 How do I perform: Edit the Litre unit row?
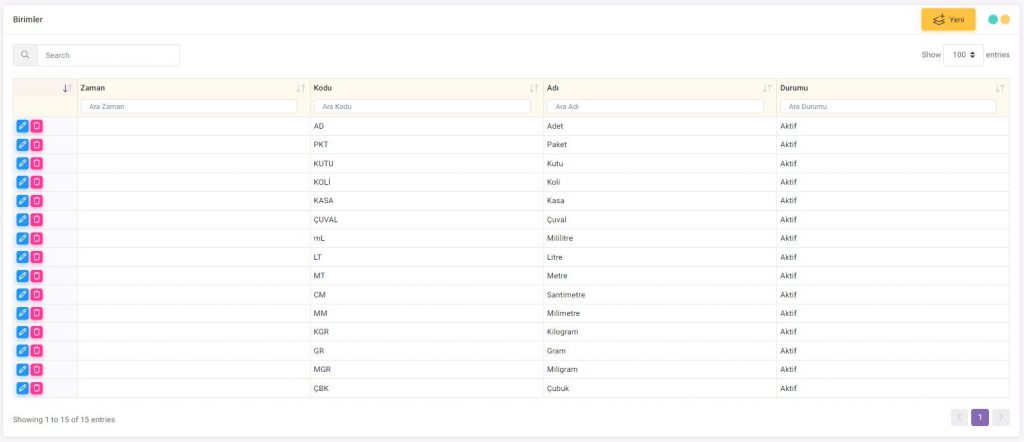tap(22, 257)
